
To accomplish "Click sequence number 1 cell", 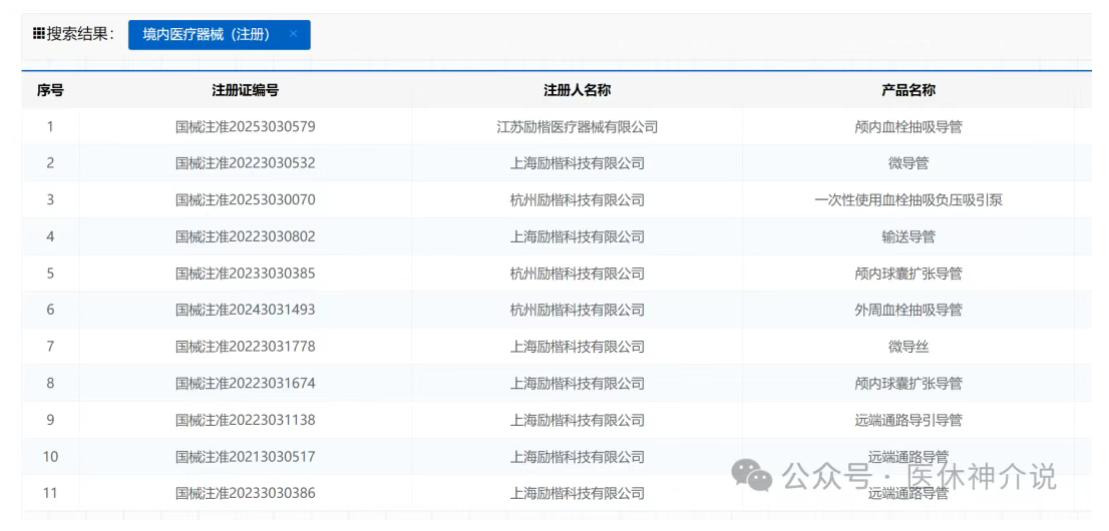I will tap(50, 127).
